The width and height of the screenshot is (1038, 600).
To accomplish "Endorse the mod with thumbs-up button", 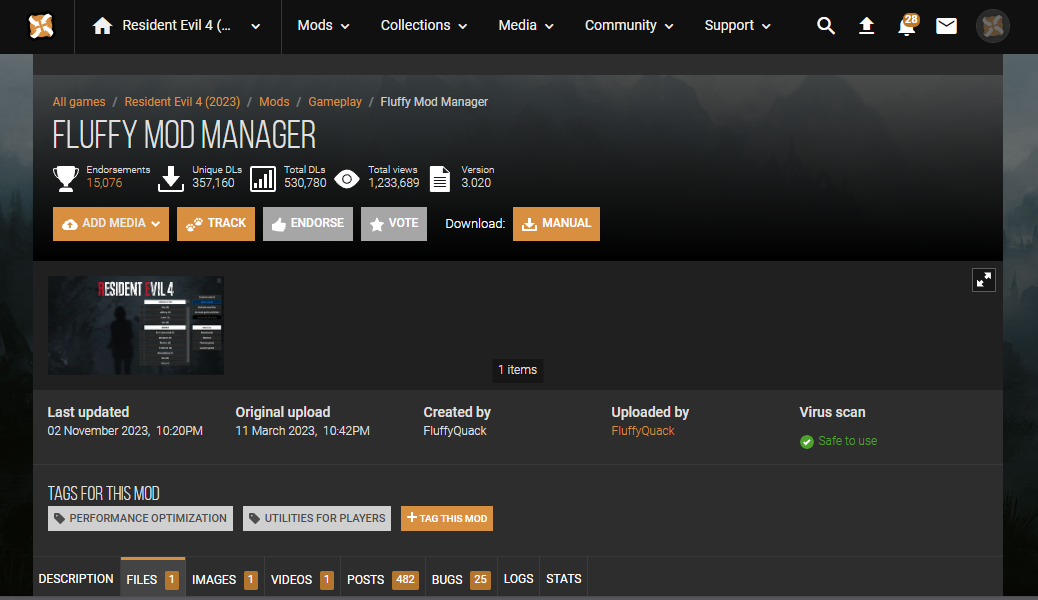I will 307,224.
